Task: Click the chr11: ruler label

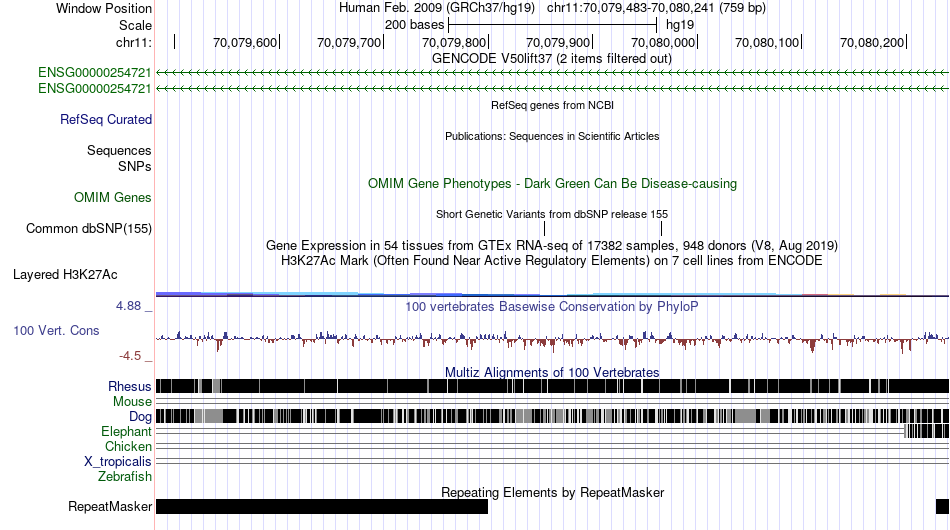Action: click(x=134, y=42)
